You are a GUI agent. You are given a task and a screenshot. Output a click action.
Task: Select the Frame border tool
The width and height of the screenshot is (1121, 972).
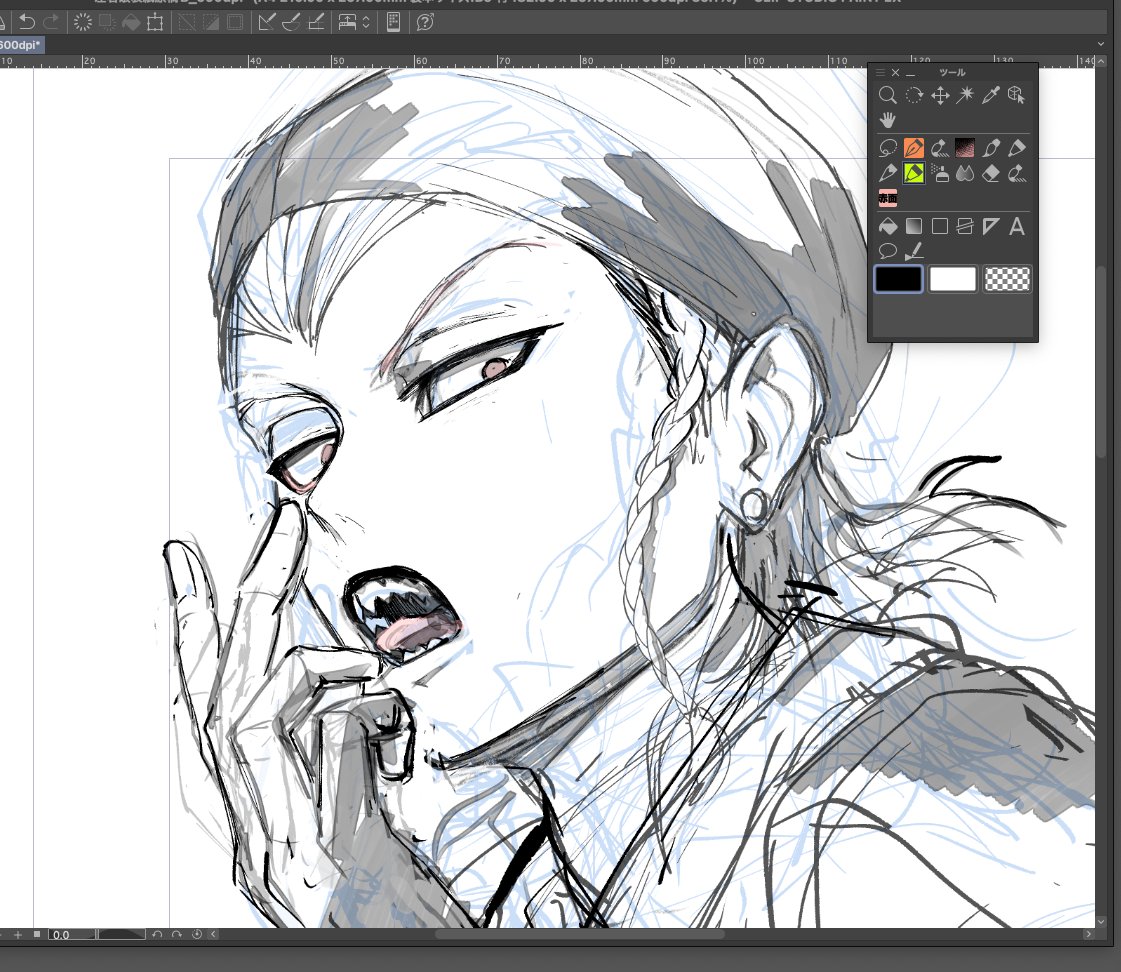(x=965, y=227)
